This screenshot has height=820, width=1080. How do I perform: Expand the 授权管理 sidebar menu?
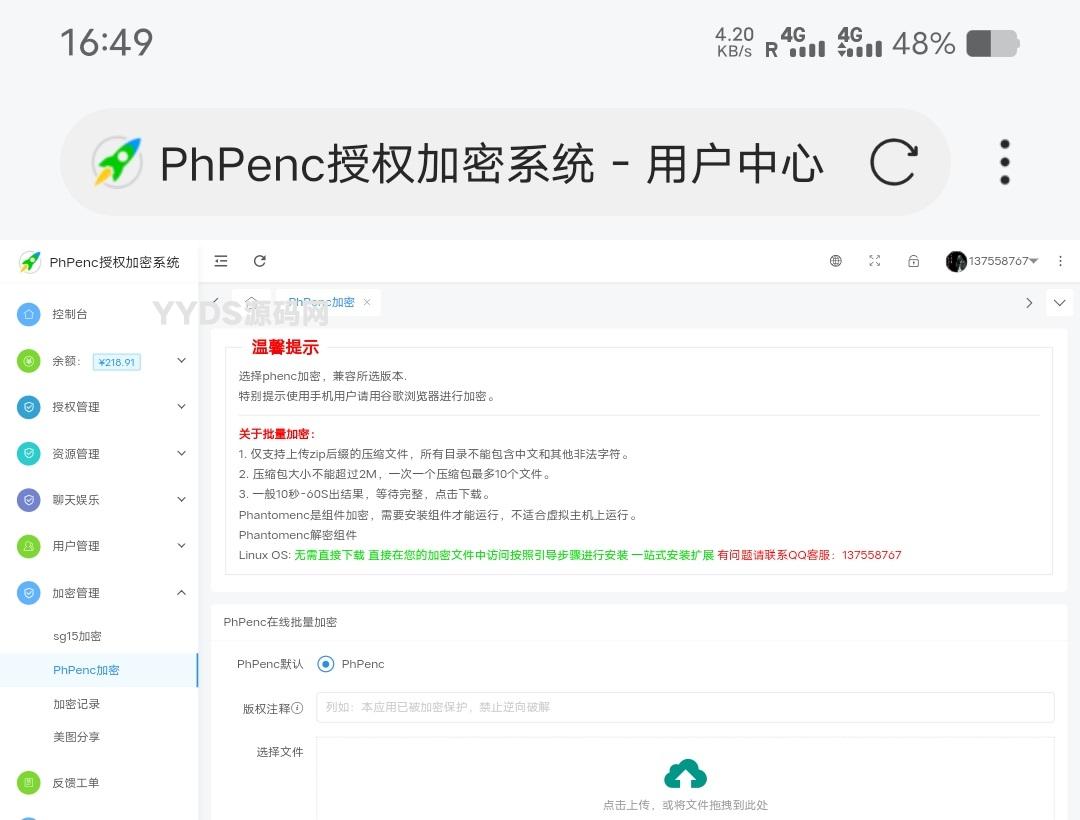coord(100,407)
